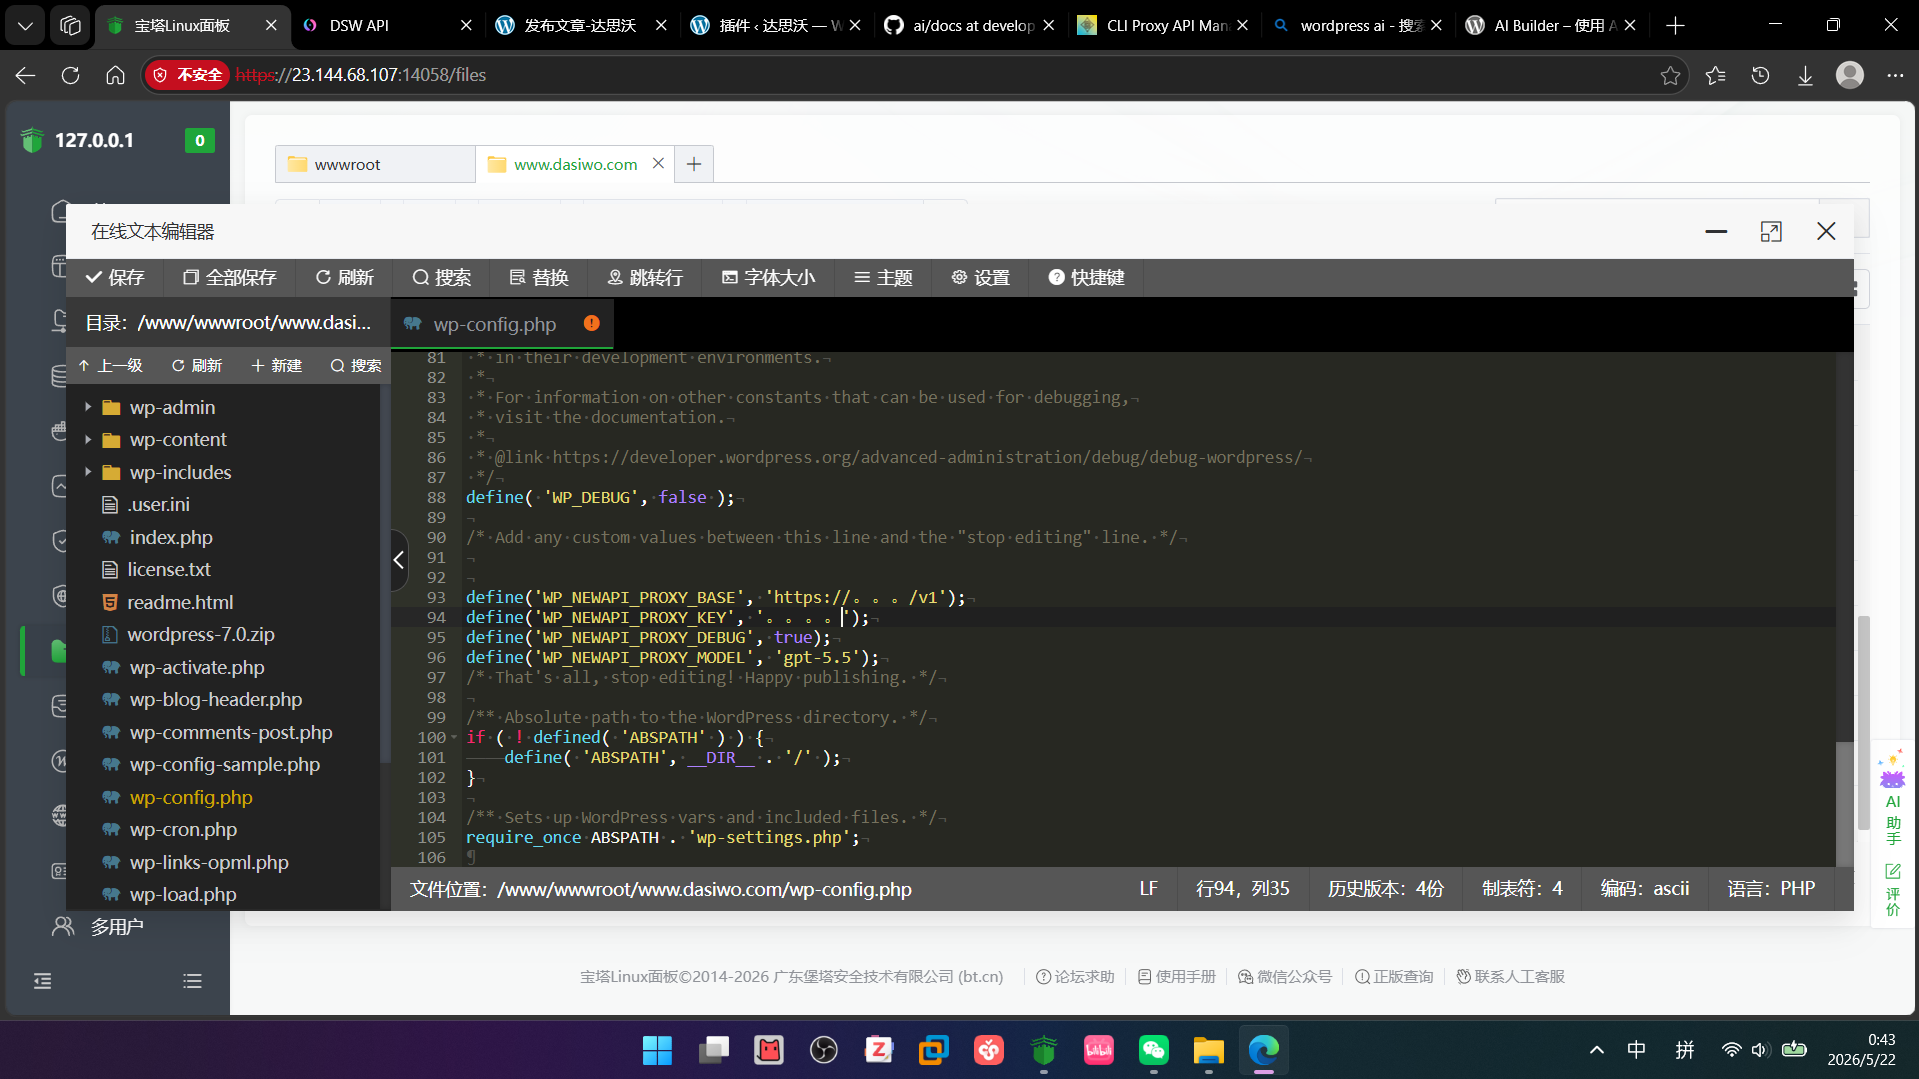Switch to CLI Proxy API browser tab

click(x=1162, y=25)
